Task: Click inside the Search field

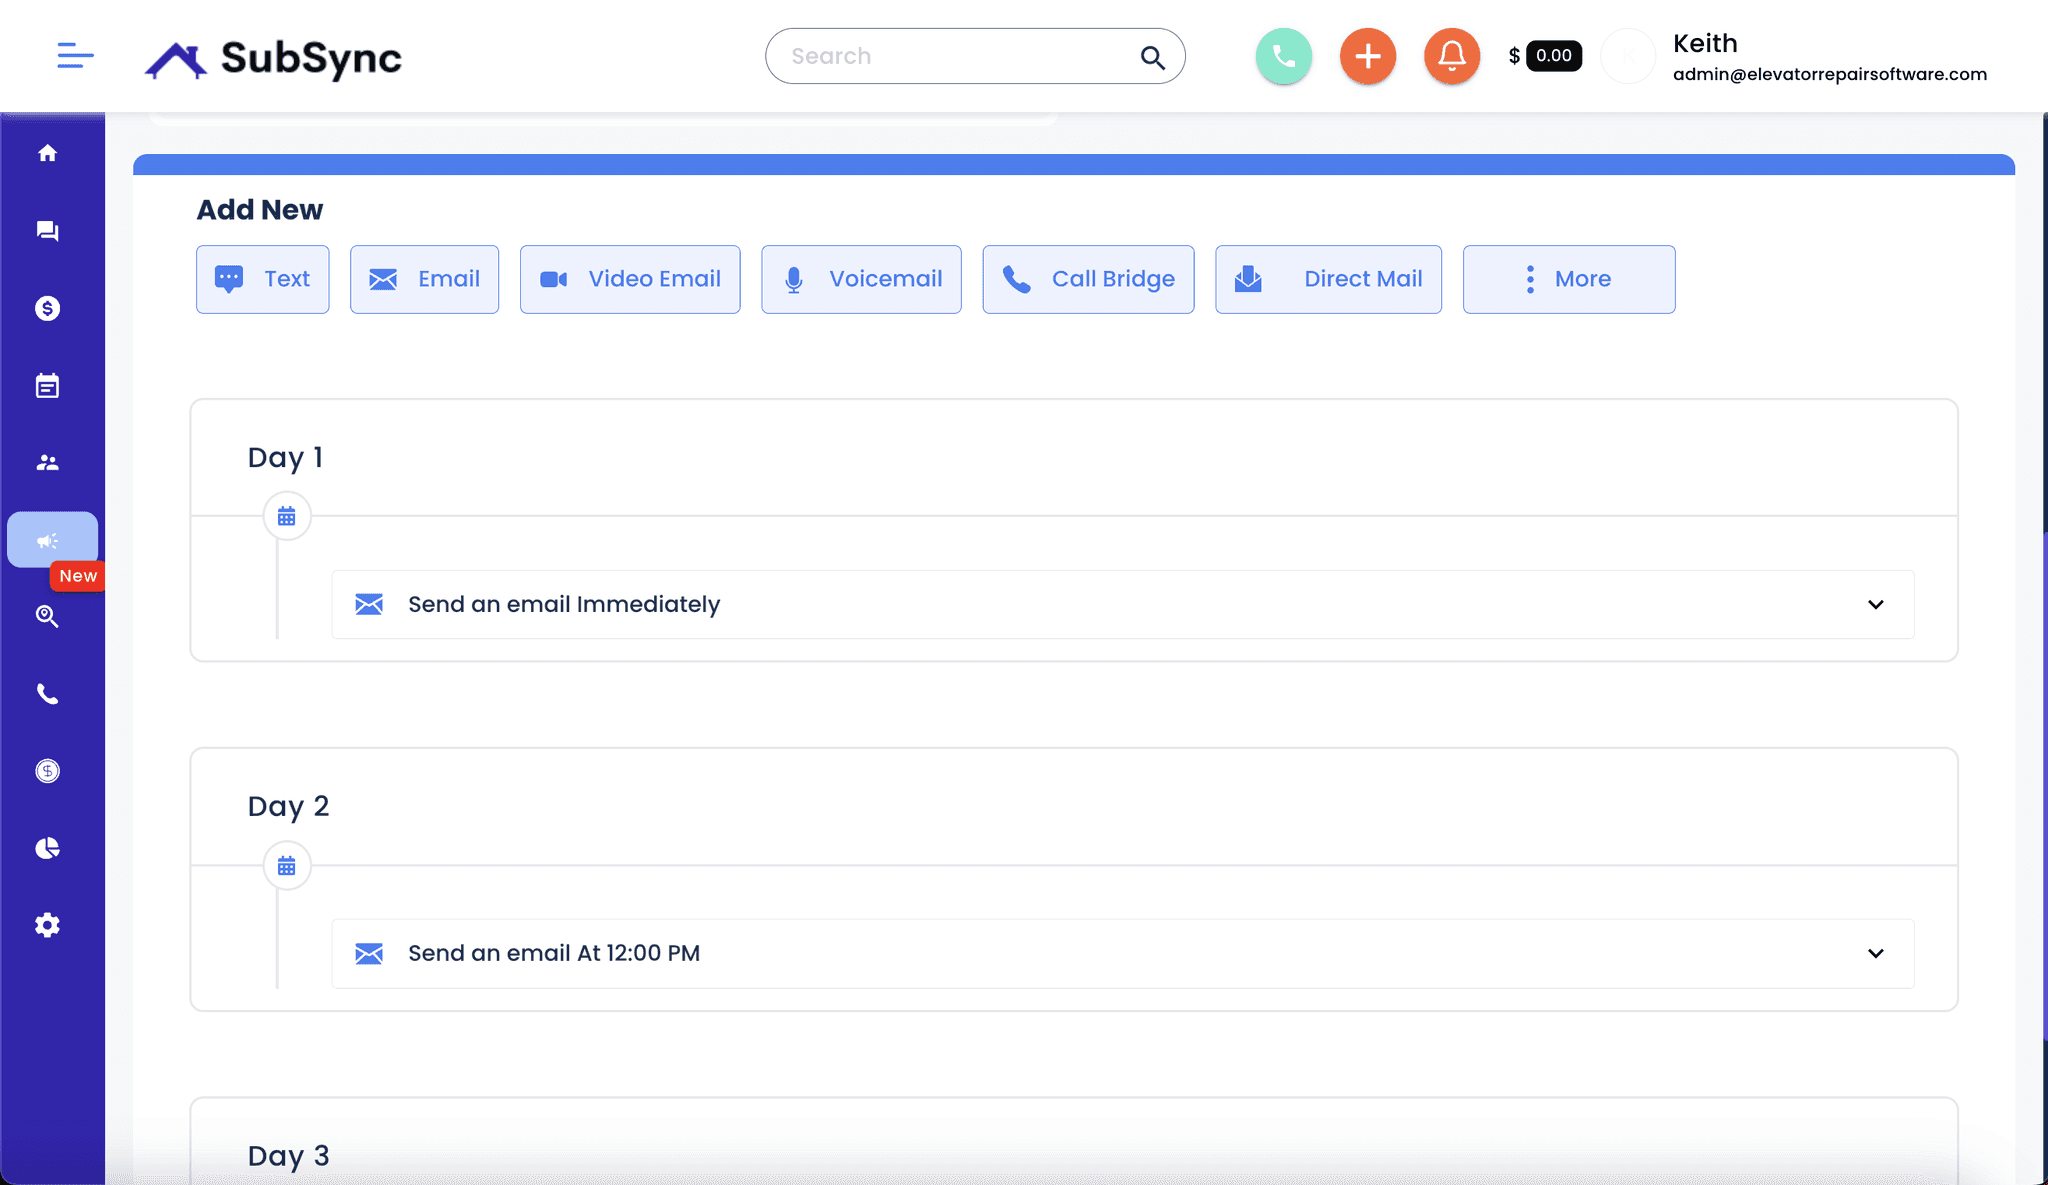Action: (x=950, y=56)
